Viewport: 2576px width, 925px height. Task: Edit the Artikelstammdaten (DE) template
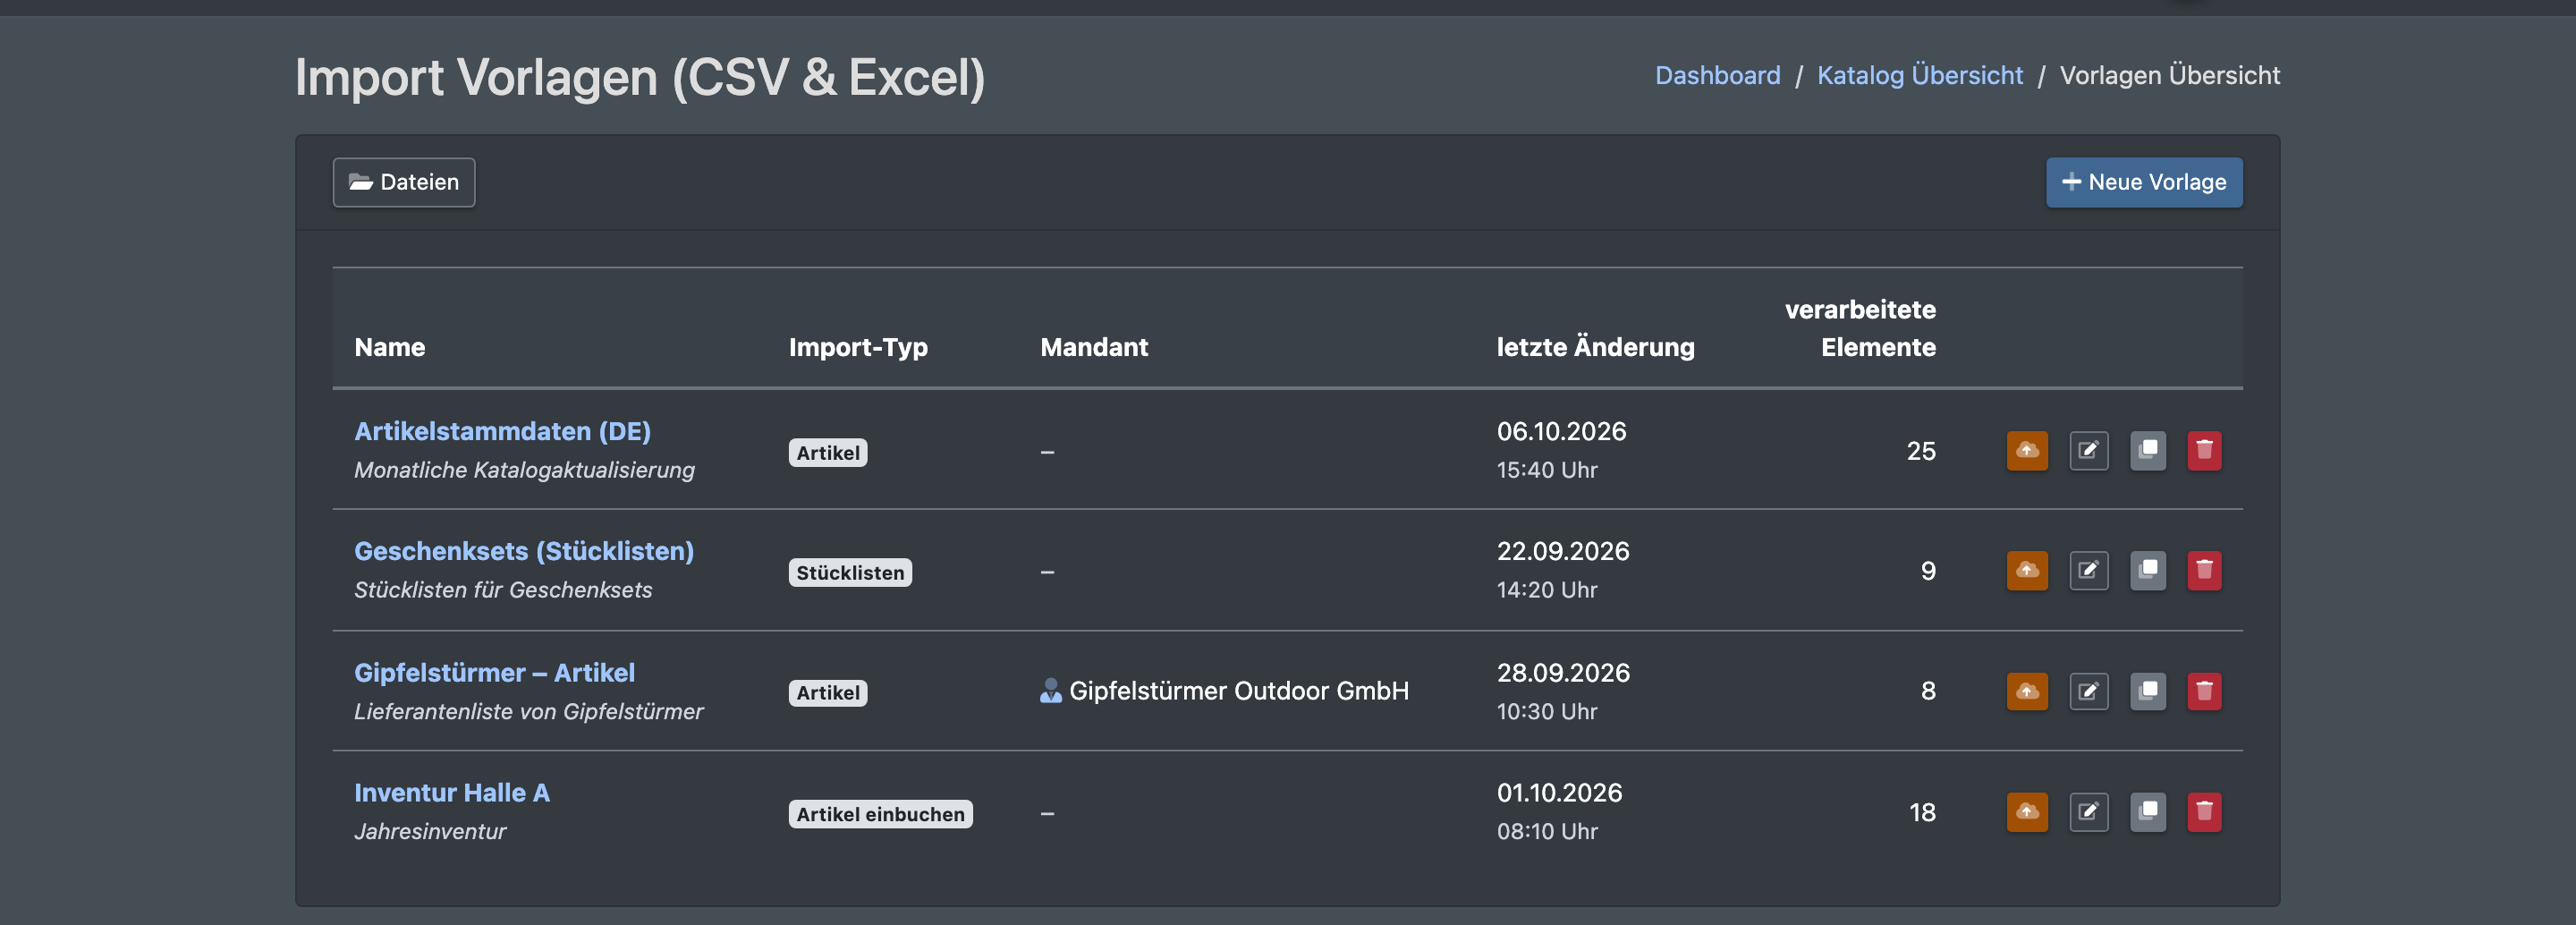[2088, 451]
